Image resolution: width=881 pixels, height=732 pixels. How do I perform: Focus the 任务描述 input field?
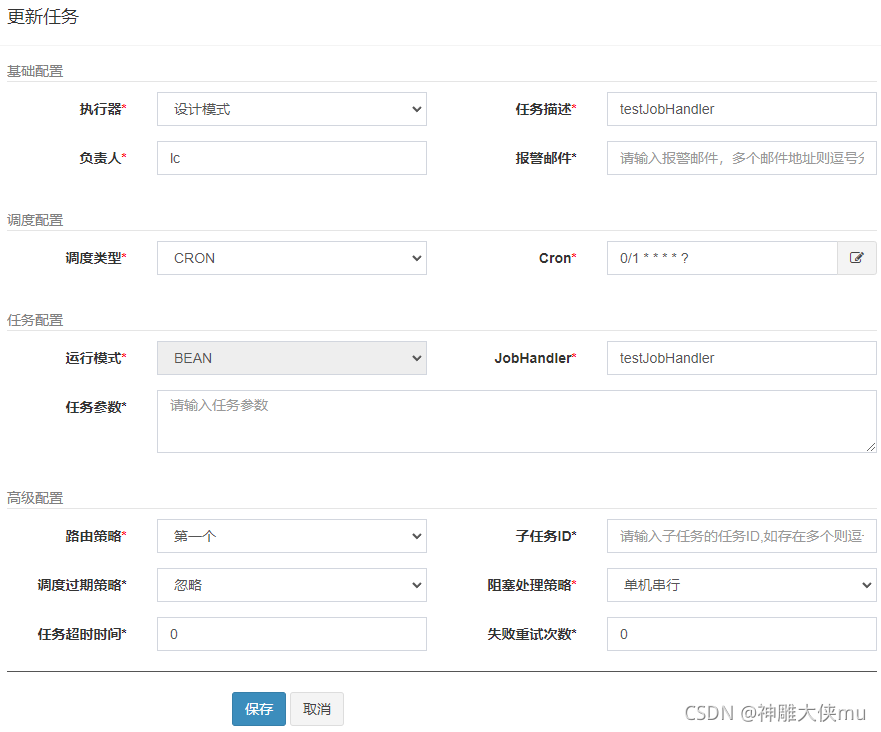742,109
